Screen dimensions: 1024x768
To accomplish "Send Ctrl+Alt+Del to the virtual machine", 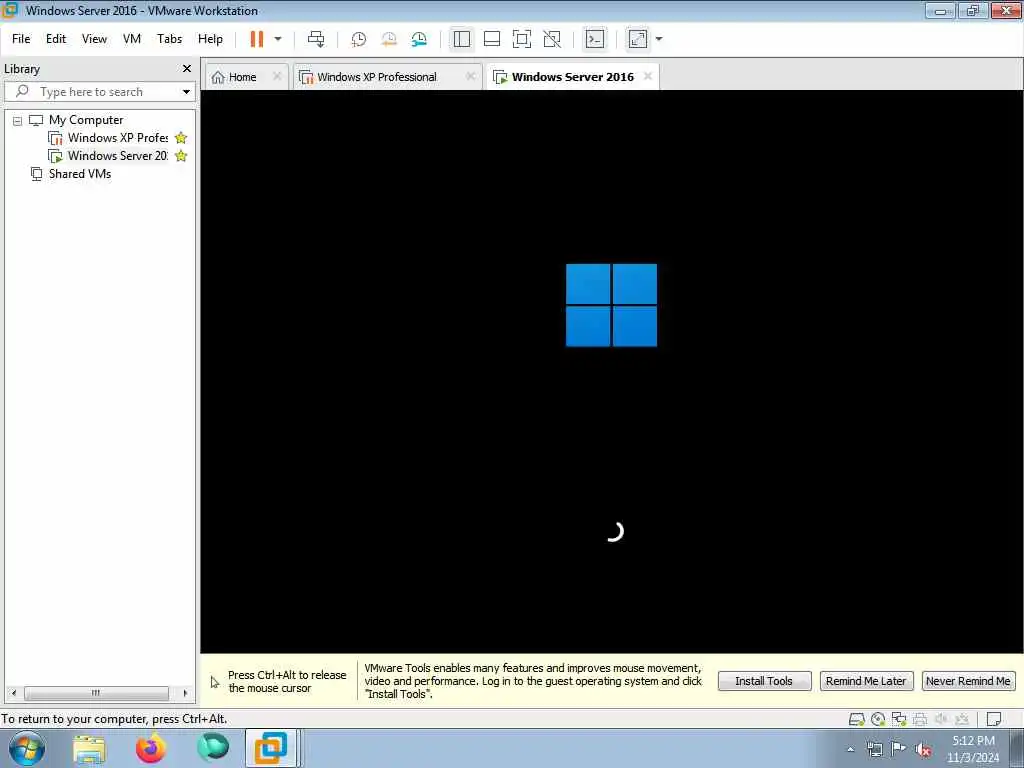I will tap(316, 39).
